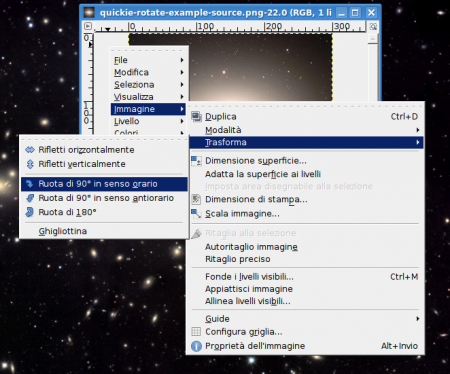450x374 pixels.
Task: Open the Modalità submenu
Action: click(x=305, y=130)
